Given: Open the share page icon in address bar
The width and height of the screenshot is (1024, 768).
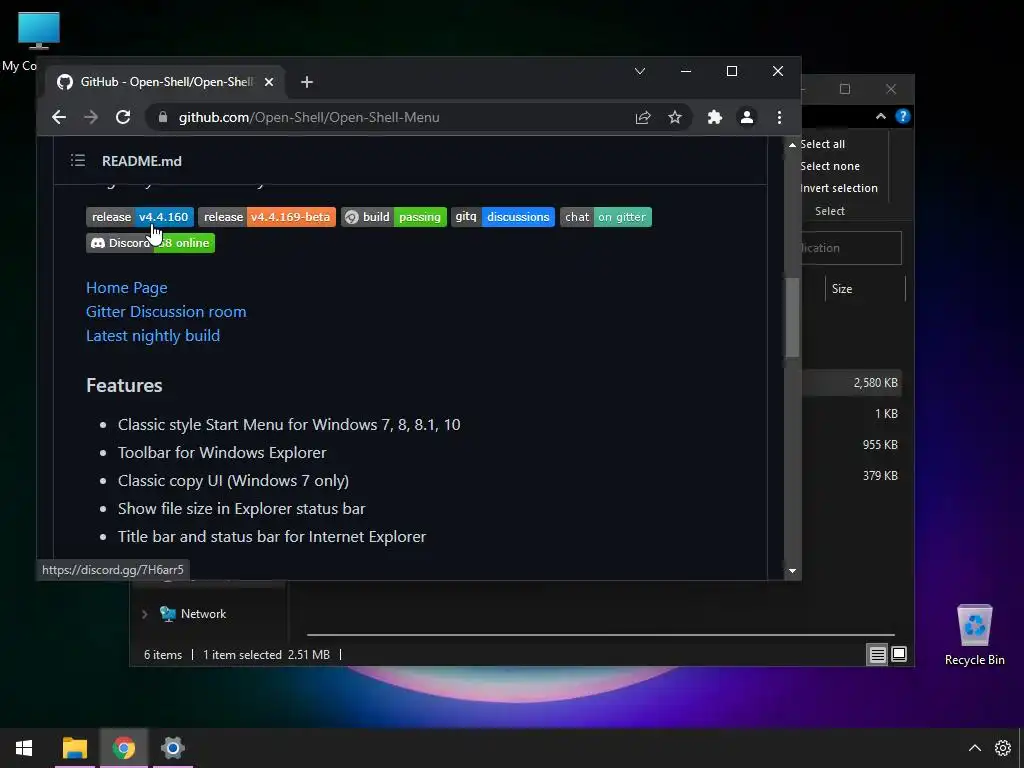Looking at the screenshot, I should pos(643,118).
